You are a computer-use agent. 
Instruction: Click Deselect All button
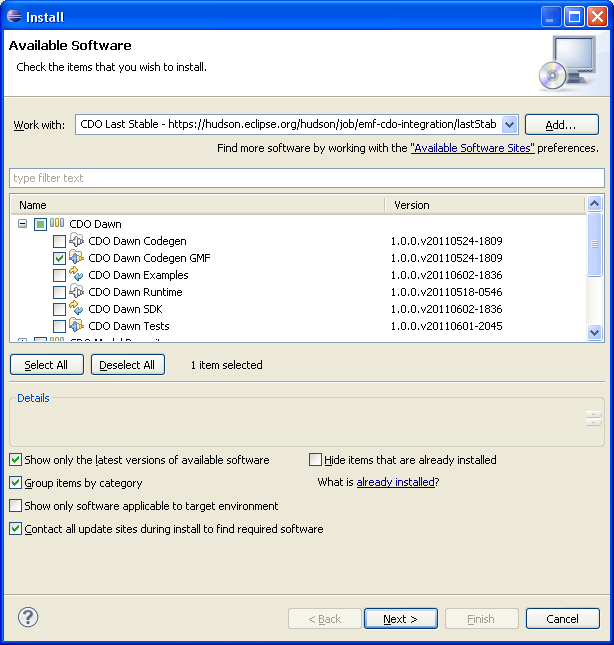pos(128,365)
